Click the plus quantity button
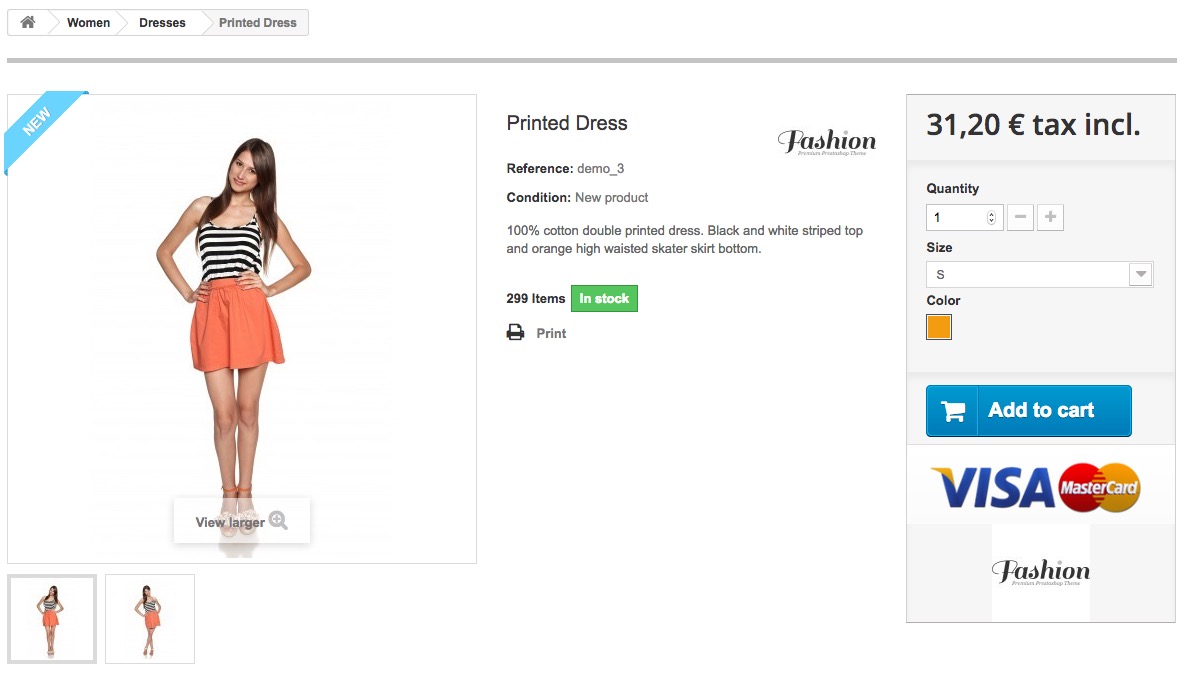1189x693 pixels. click(x=1050, y=217)
